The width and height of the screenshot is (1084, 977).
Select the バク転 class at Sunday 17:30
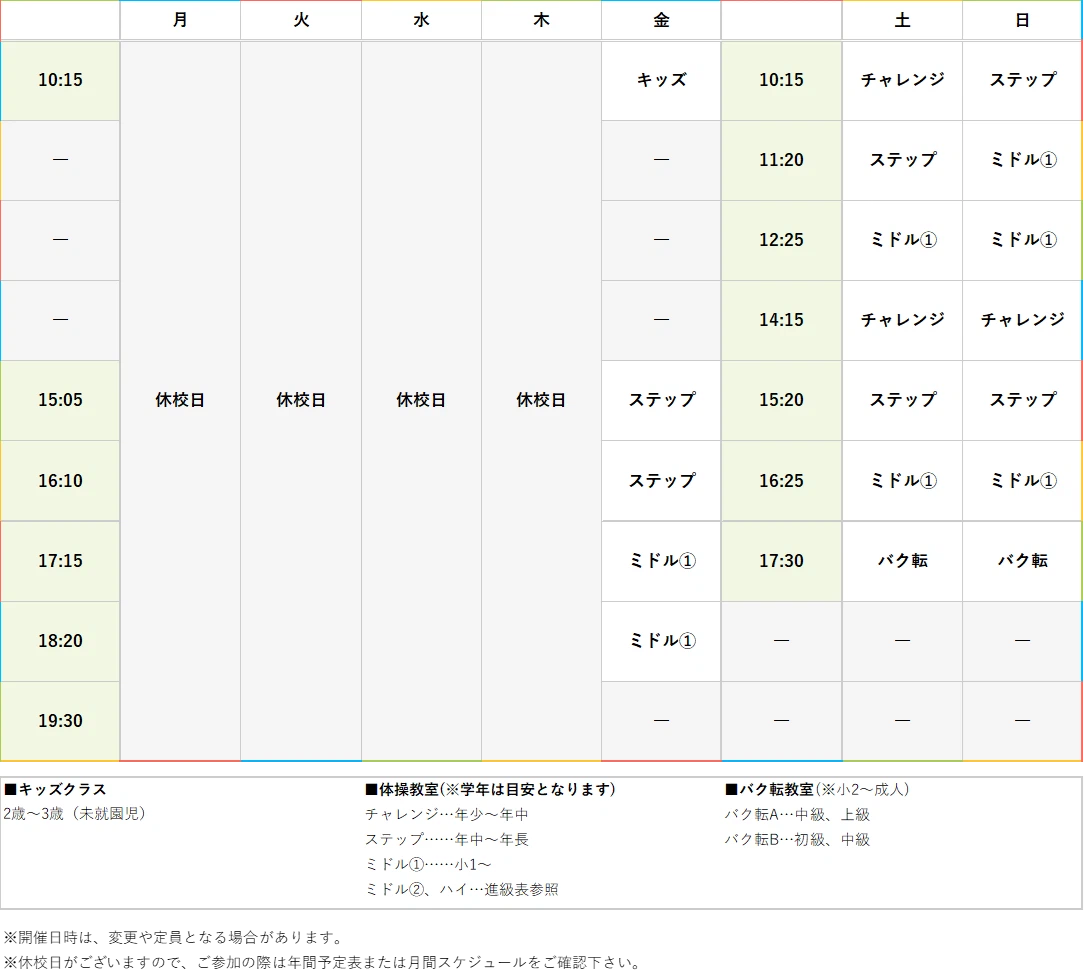tap(1022, 561)
